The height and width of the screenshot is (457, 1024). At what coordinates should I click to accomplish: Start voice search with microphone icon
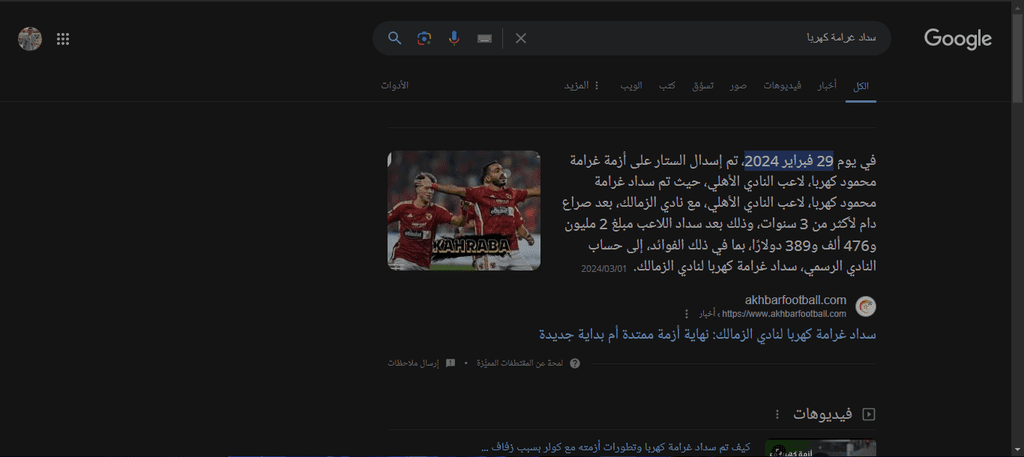click(454, 39)
